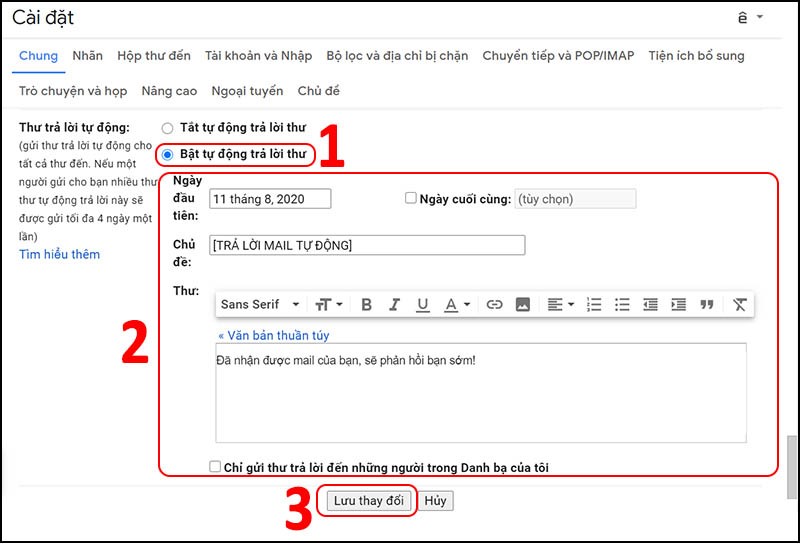The image size is (800, 547).
Task: Click the page vertical scrollbar thumb
Action: [791, 467]
